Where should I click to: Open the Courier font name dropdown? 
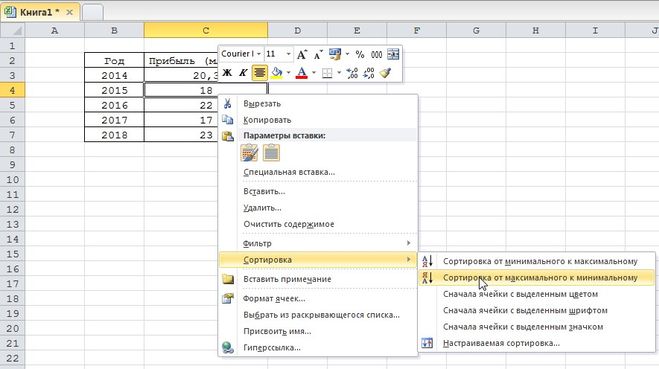click(x=259, y=54)
